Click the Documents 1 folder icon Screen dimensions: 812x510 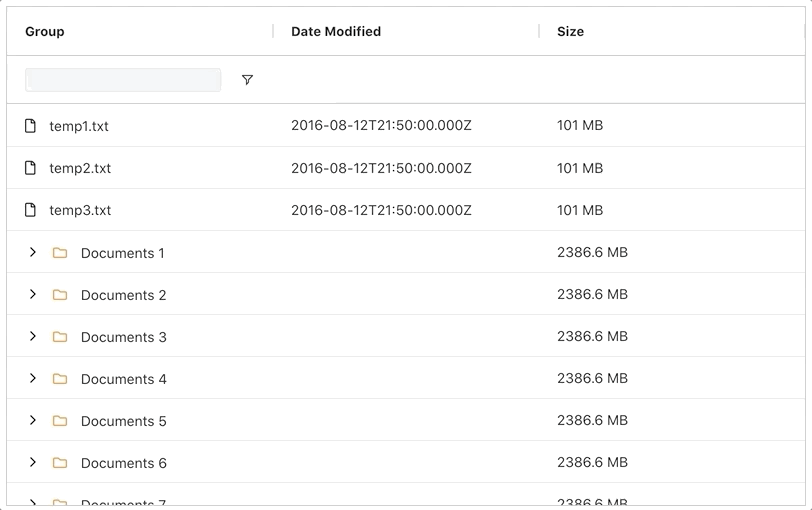60,253
